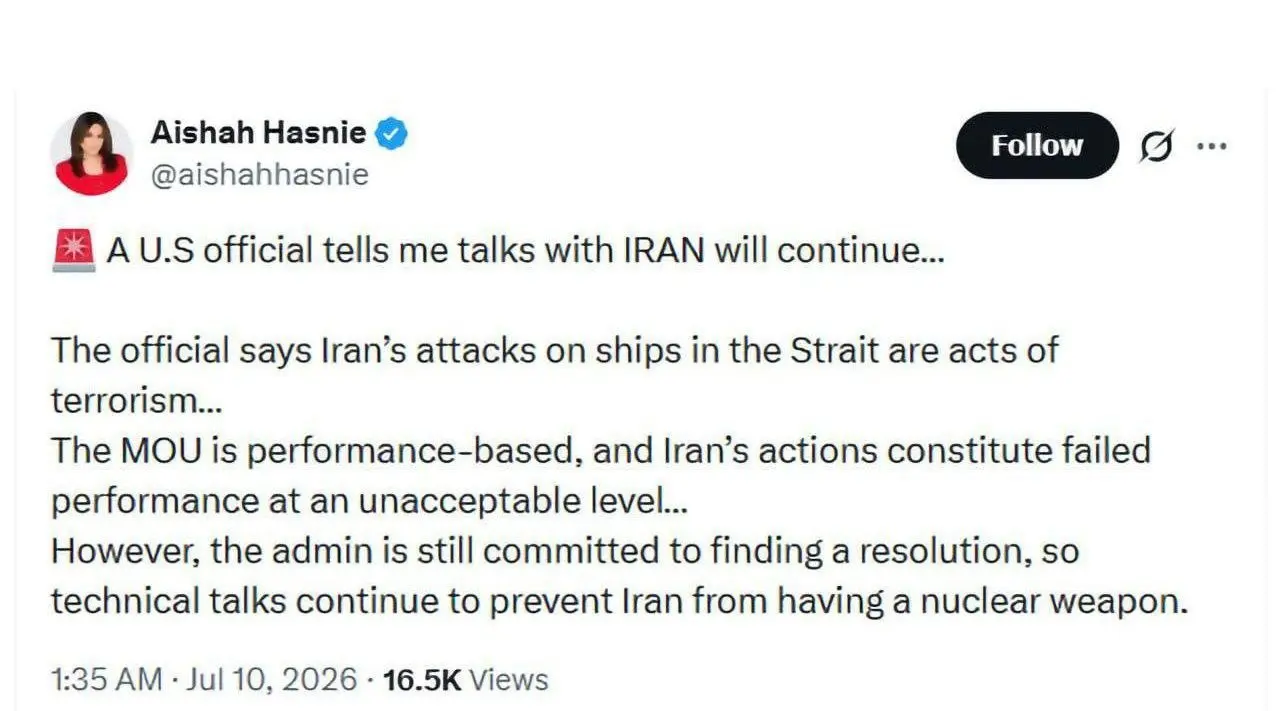This screenshot has width=1280, height=711.
Task: Click the line 'performance at an unacceptable level...'
Action: pos(369,501)
